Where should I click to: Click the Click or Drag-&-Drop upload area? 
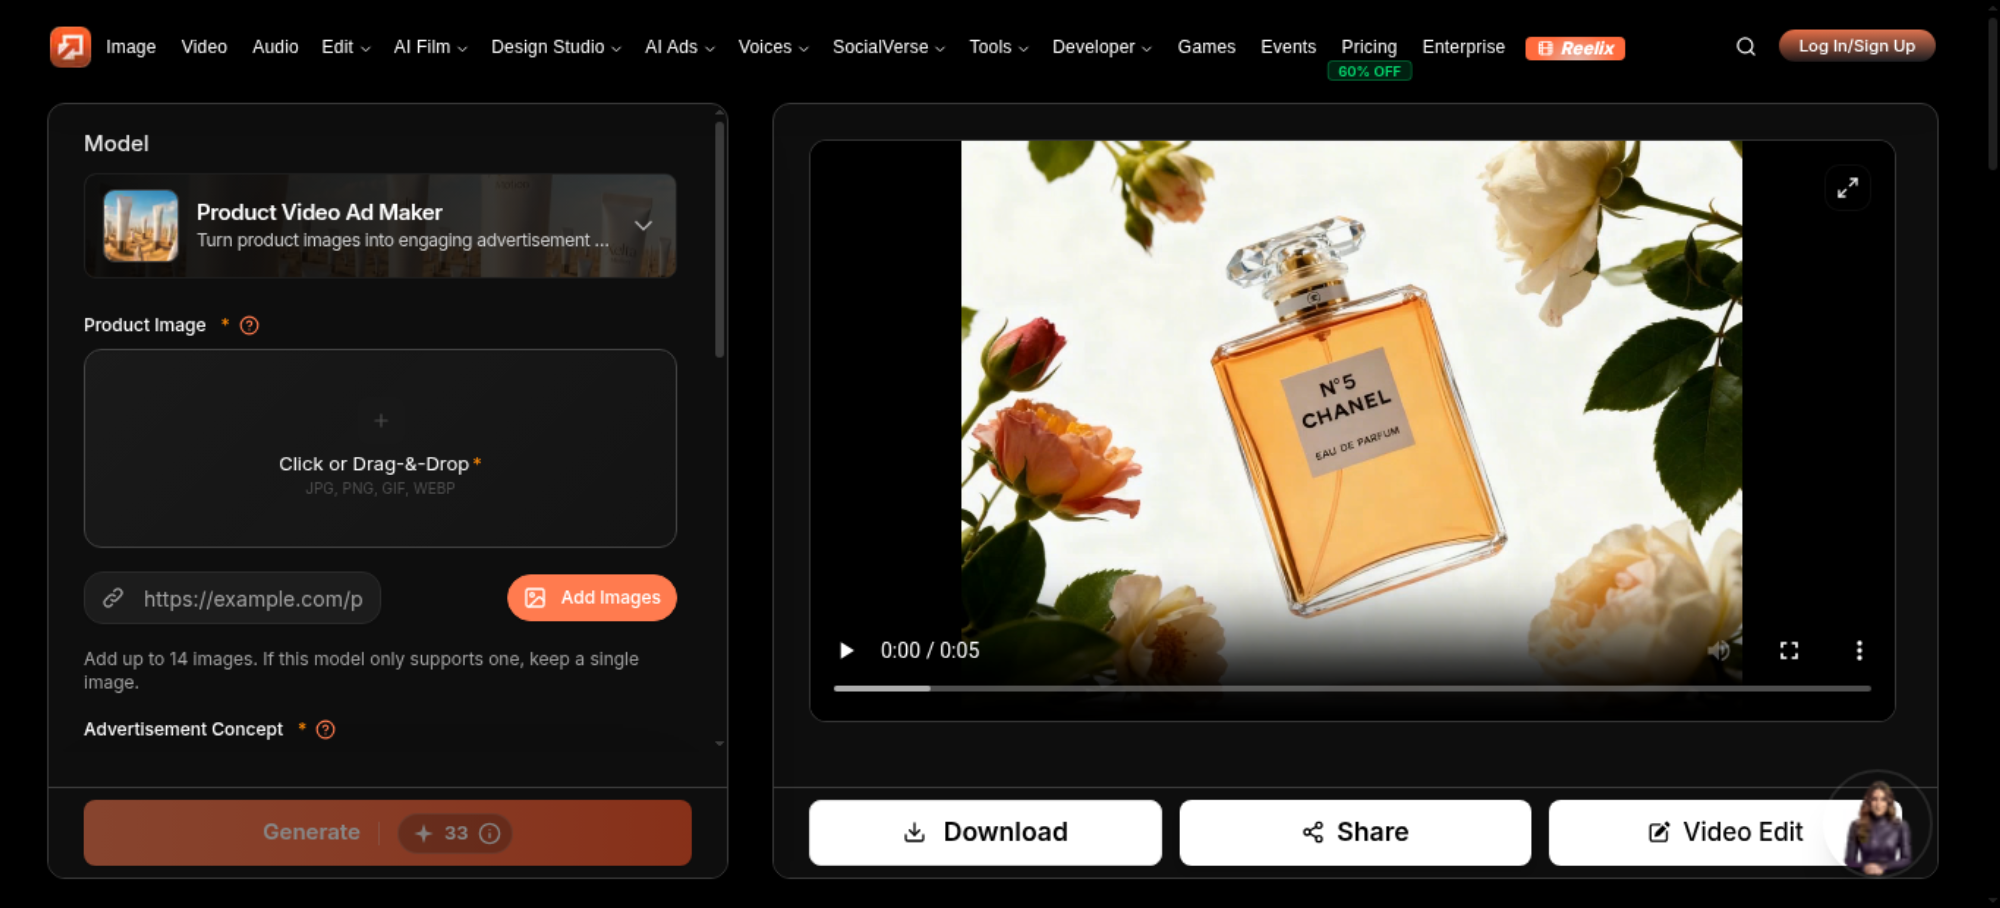(x=380, y=448)
